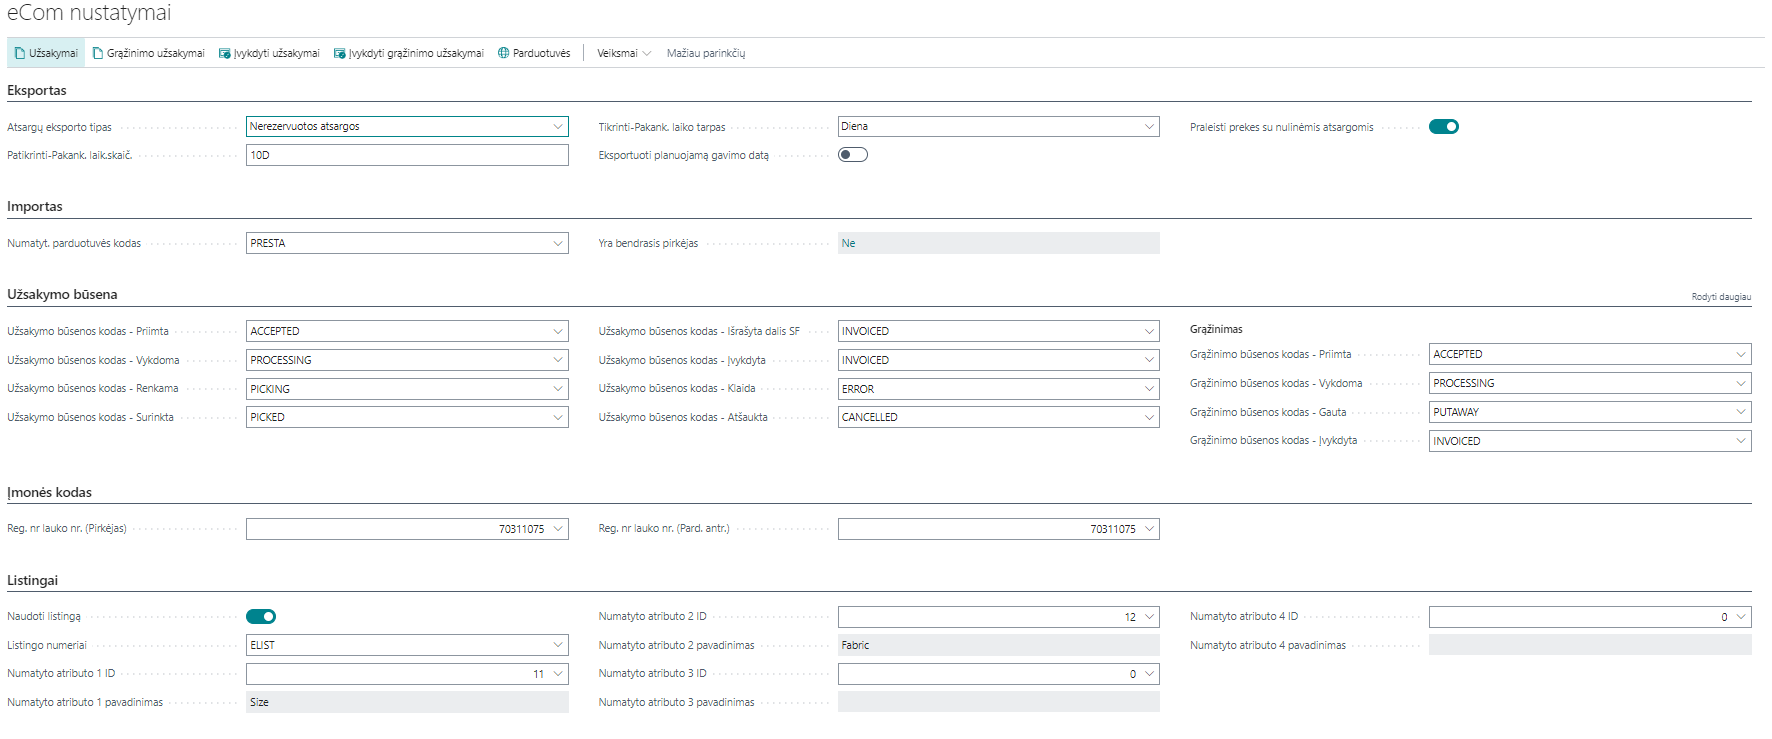This screenshot has width=1772, height=739.
Task: Open Įvykdyti užsakymai action icon
Action: pyautogui.click(x=225, y=53)
